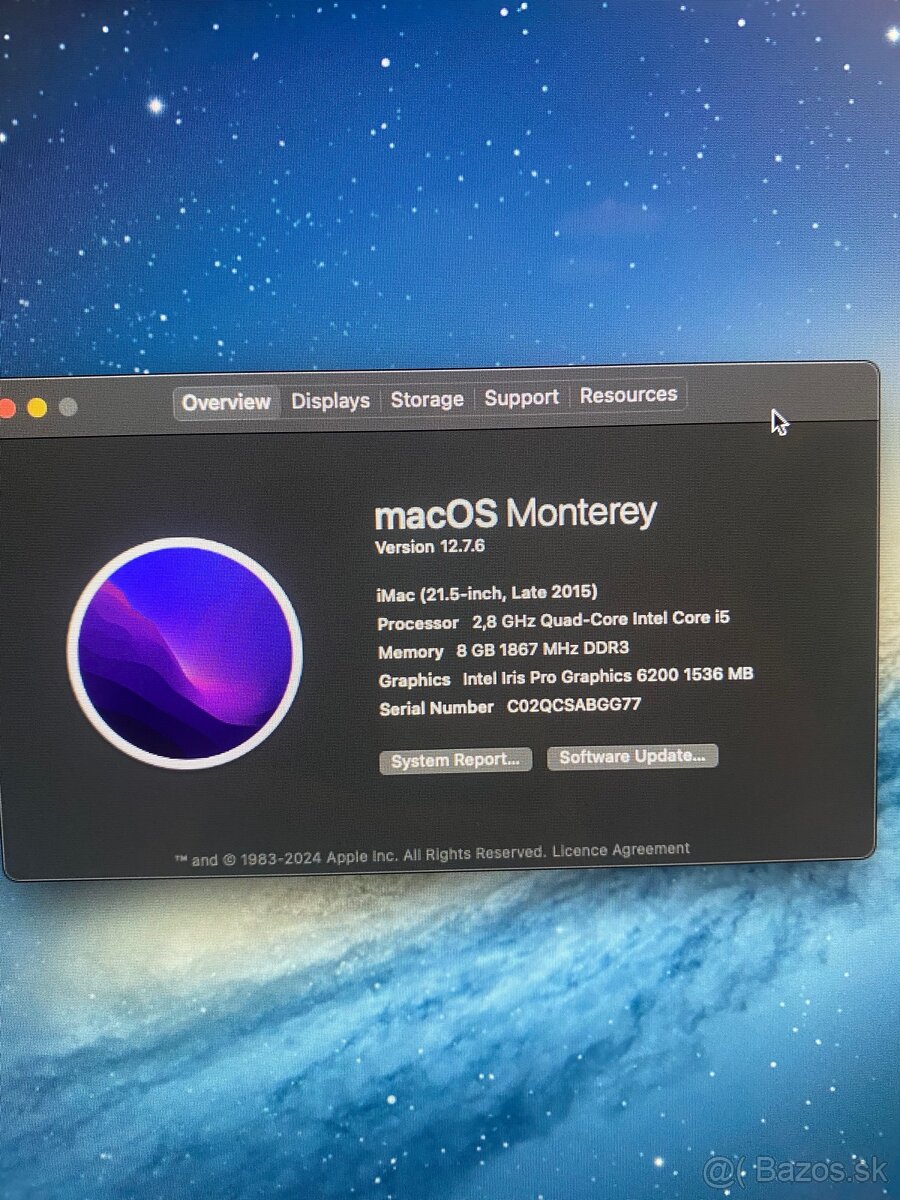
Task: Open the Displays tab
Action: tap(330, 400)
